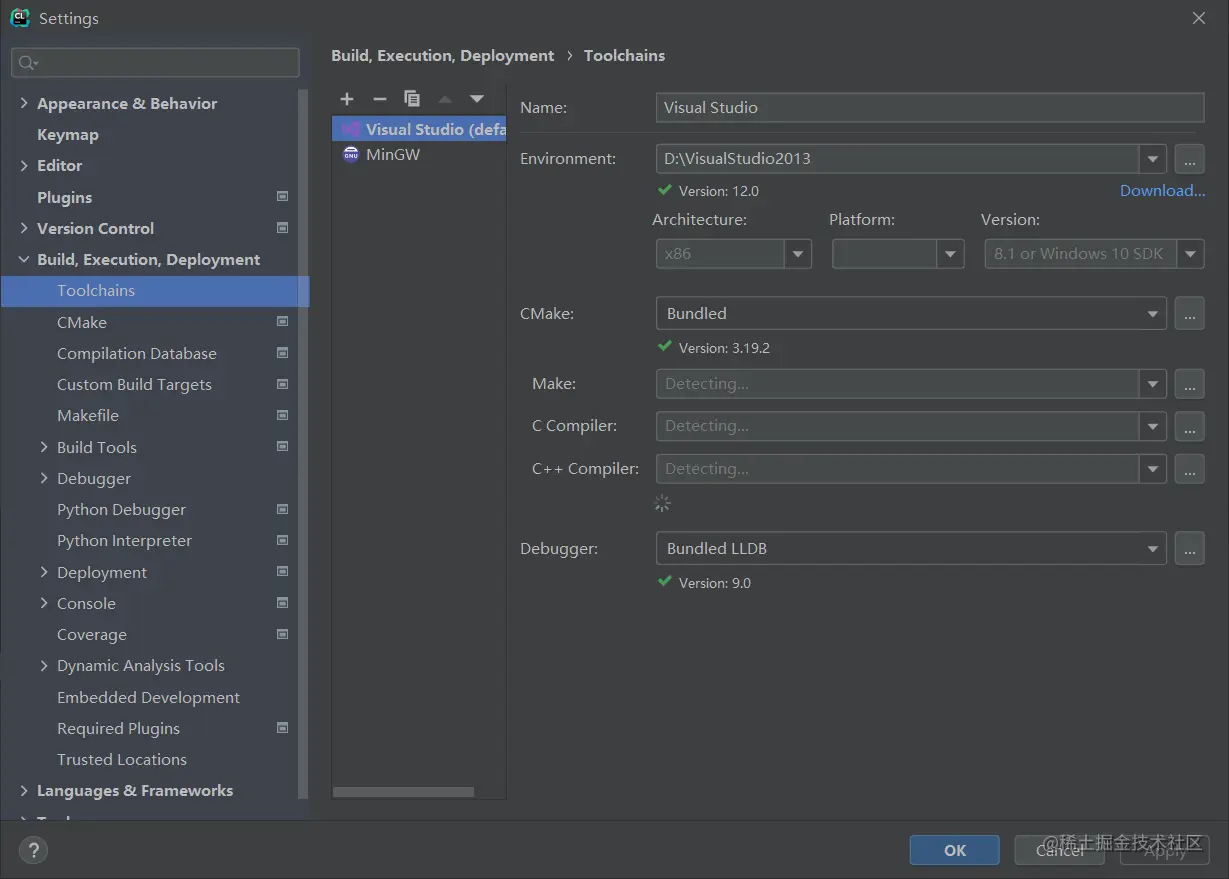This screenshot has height=879, width=1229.
Task: Move toolchain down with arrow icon
Action: (x=477, y=98)
